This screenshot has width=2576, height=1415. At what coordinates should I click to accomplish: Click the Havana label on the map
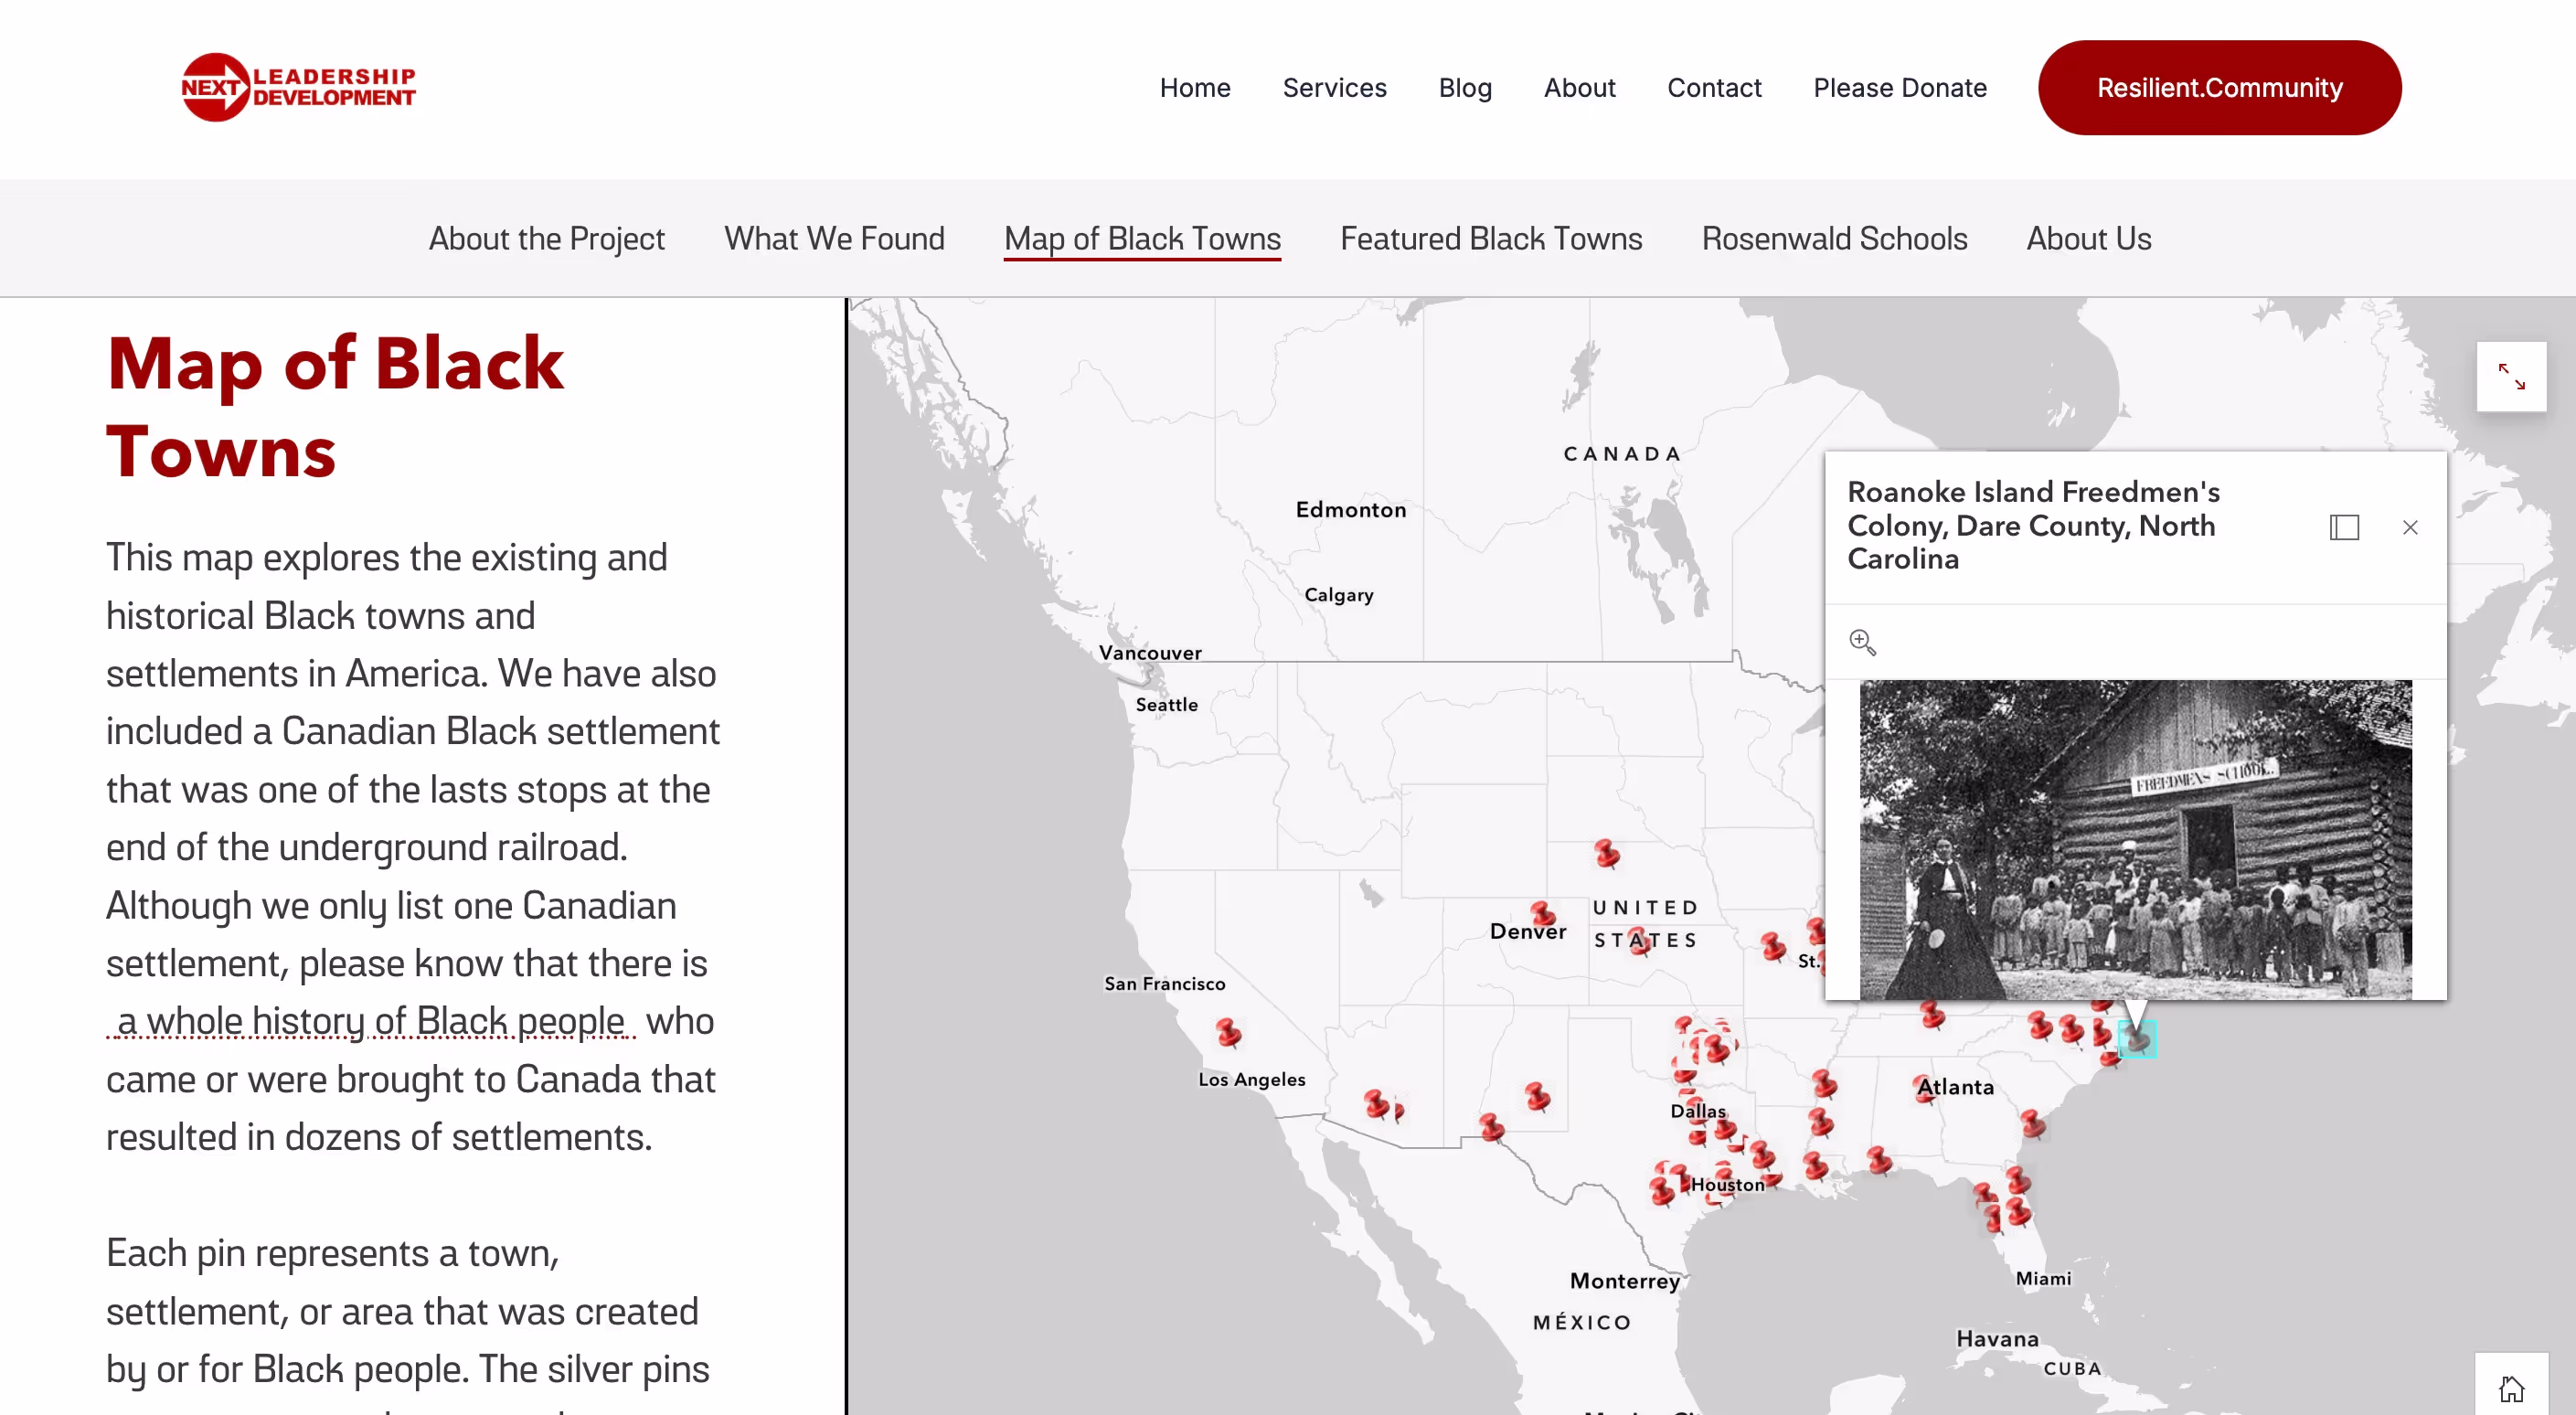pyautogui.click(x=1997, y=1338)
